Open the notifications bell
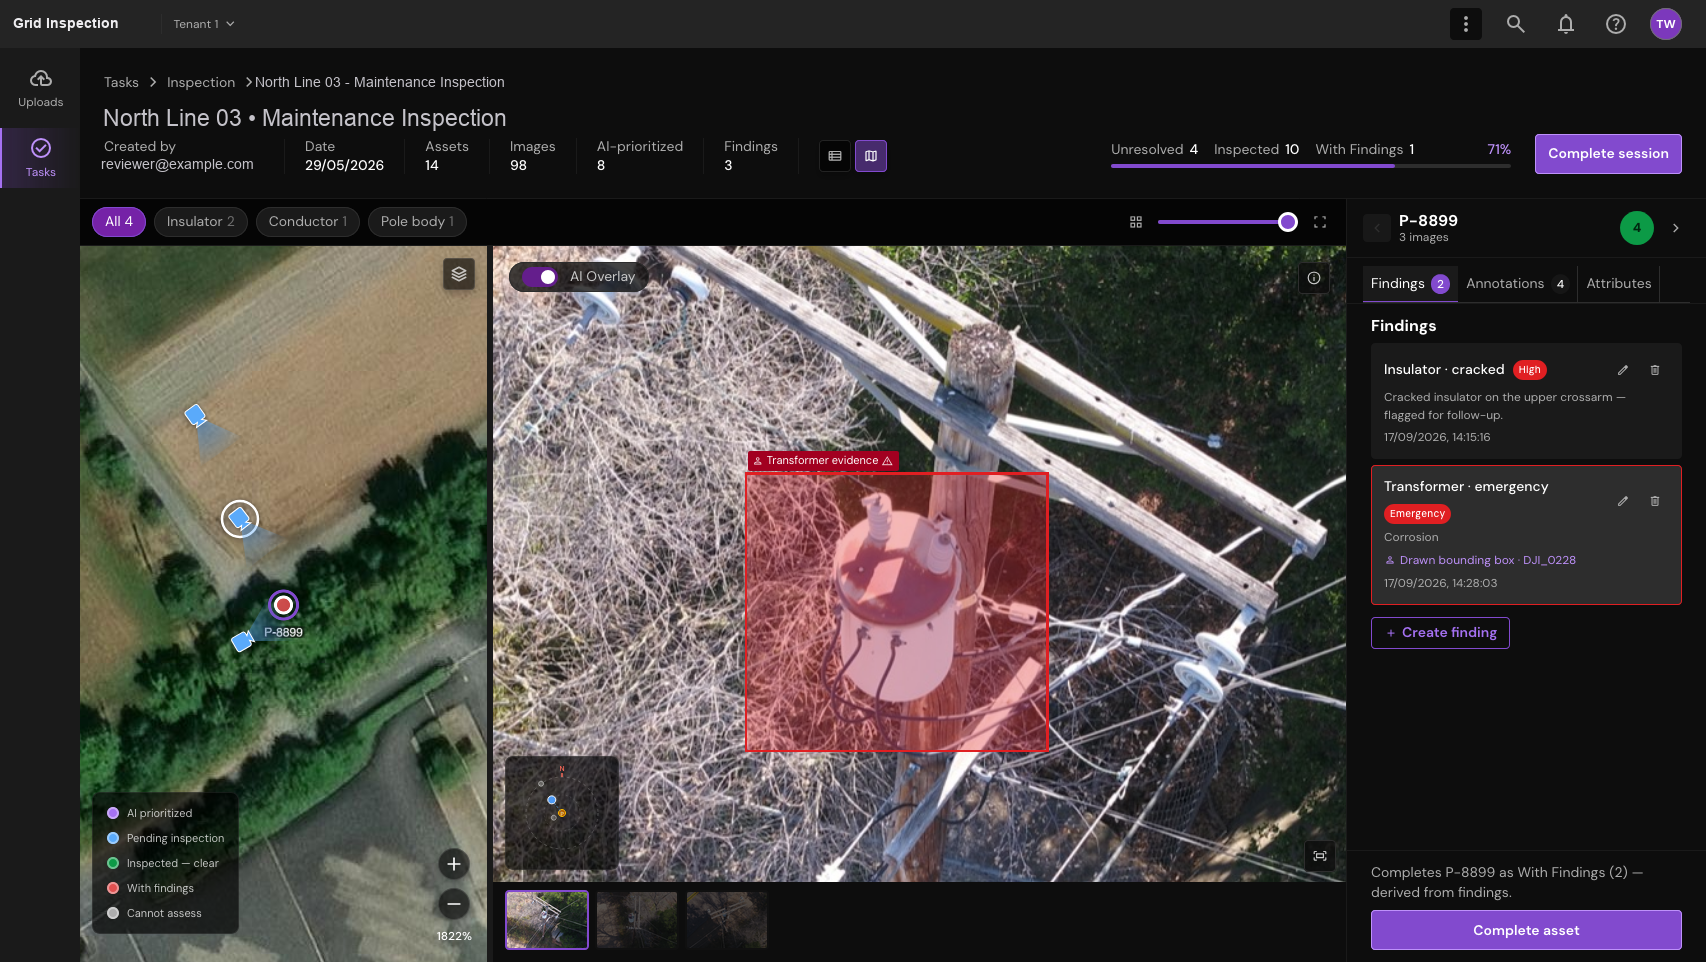 (1566, 24)
